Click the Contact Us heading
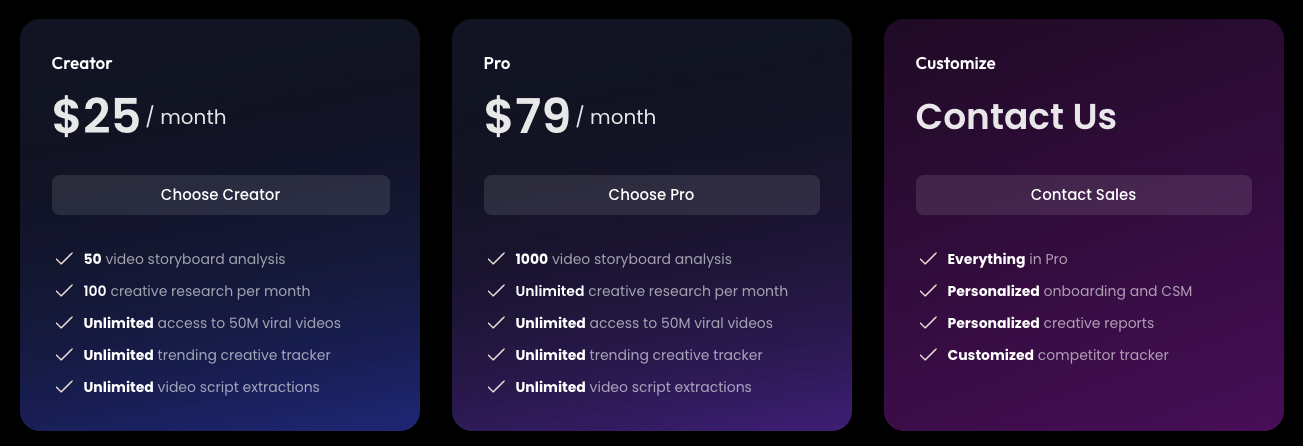The width and height of the screenshot is (1303, 446). (1015, 117)
